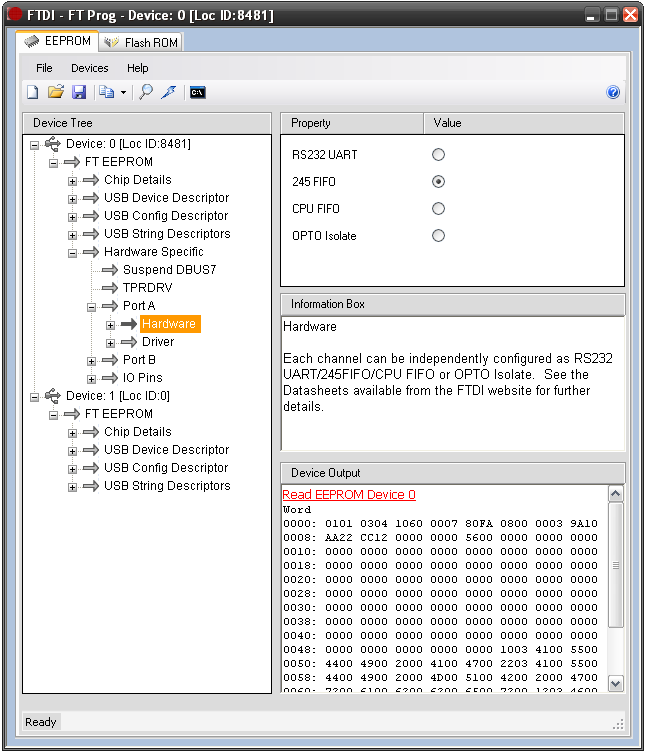
Task: Click the copy pages toolbar icon
Action: pyautogui.click(x=106, y=92)
